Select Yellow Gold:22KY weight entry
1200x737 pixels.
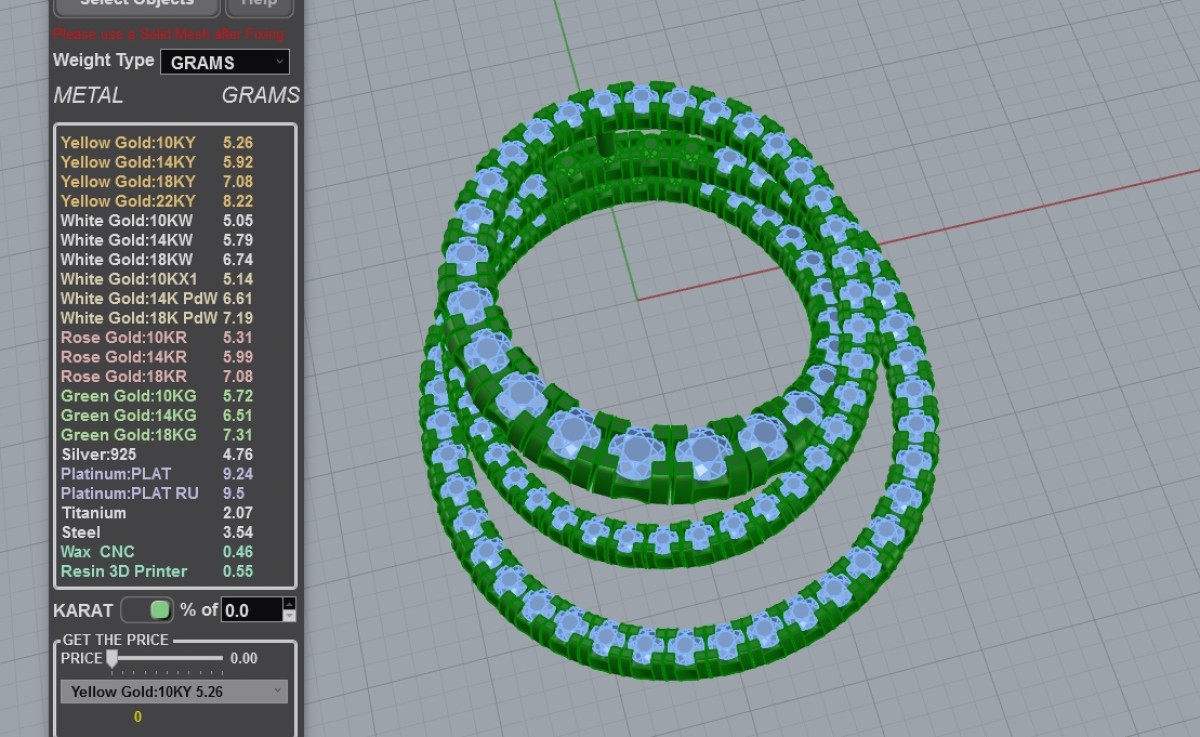point(128,201)
